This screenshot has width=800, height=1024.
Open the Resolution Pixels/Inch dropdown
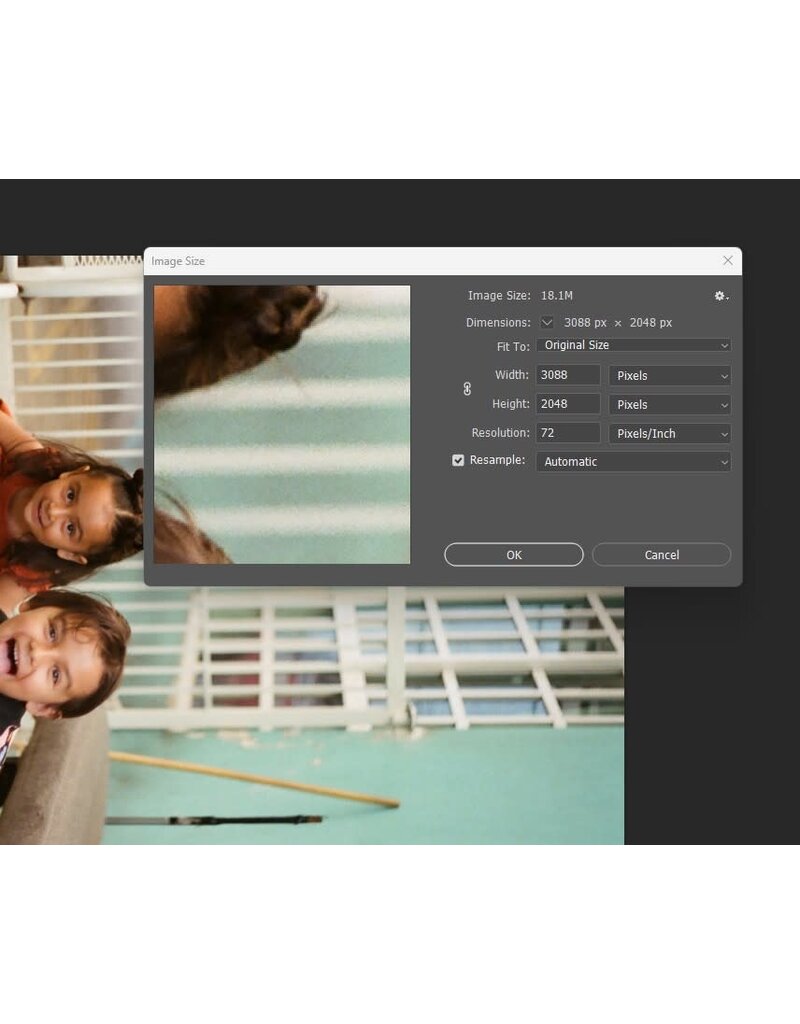(669, 434)
